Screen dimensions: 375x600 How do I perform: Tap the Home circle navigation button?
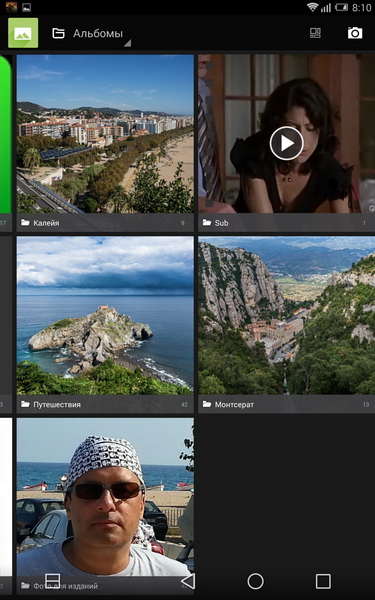click(x=255, y=581)
